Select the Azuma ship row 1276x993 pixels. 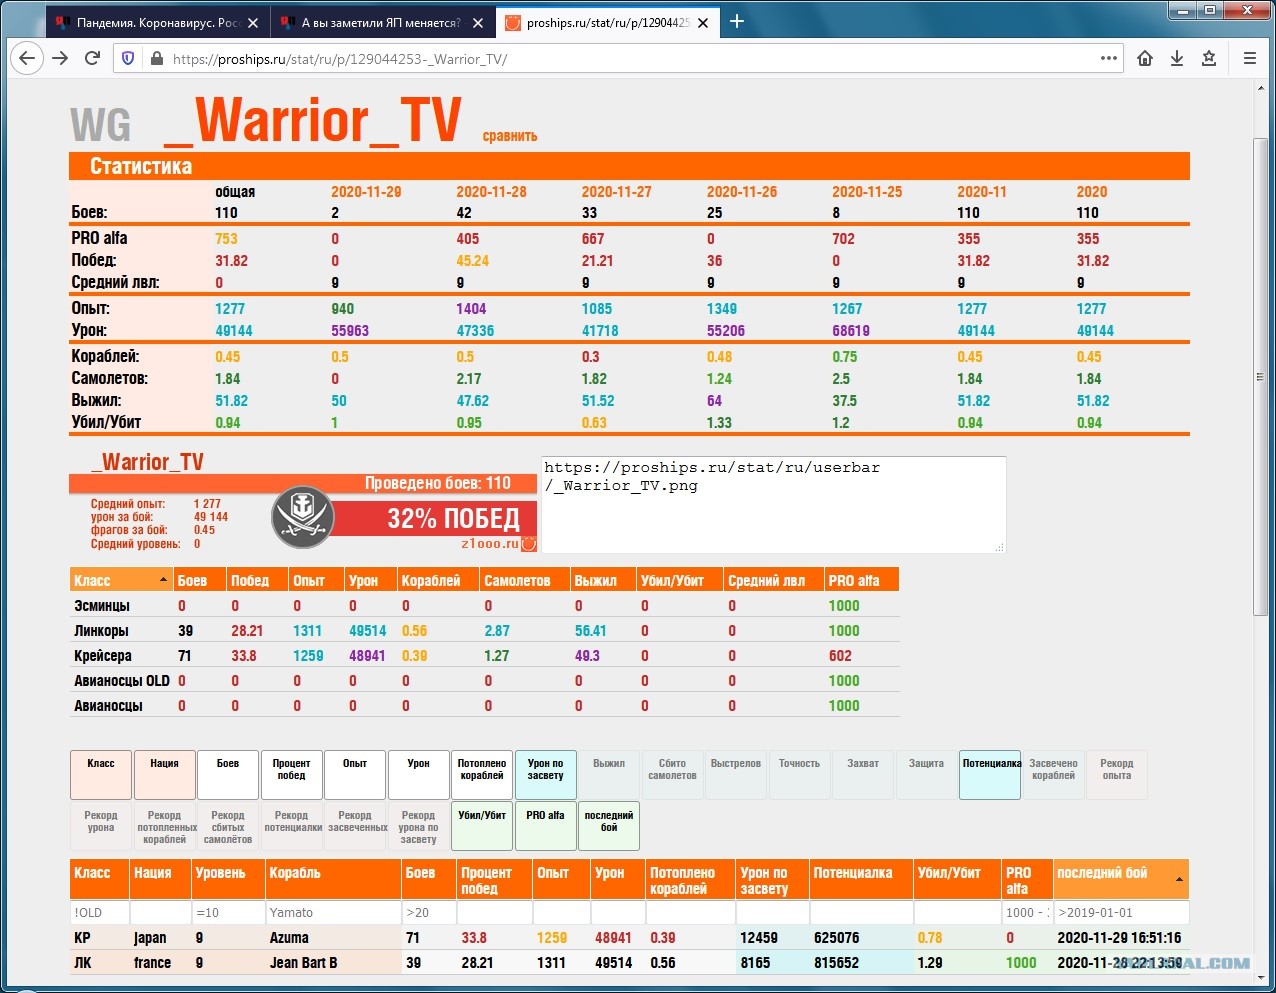tap(629, 938)
